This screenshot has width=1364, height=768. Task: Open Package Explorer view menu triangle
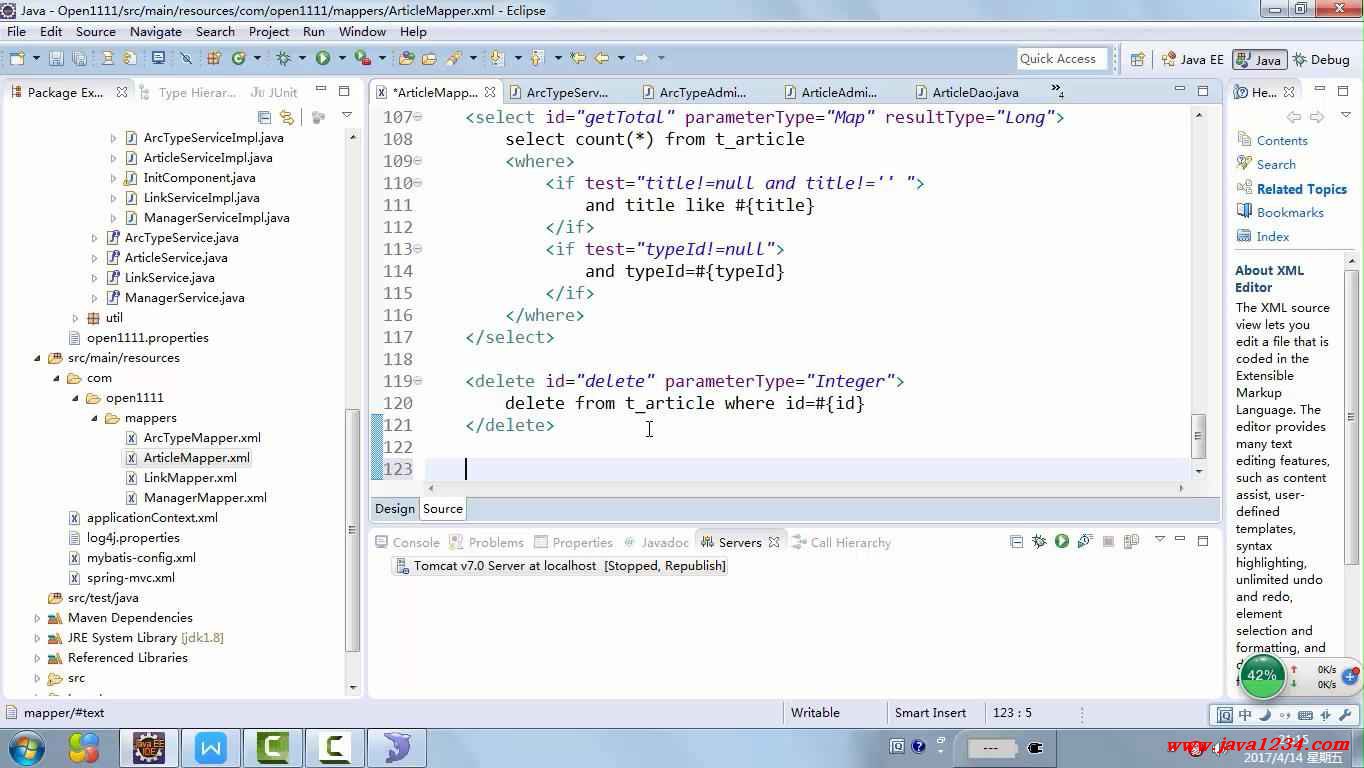point(346,115)
